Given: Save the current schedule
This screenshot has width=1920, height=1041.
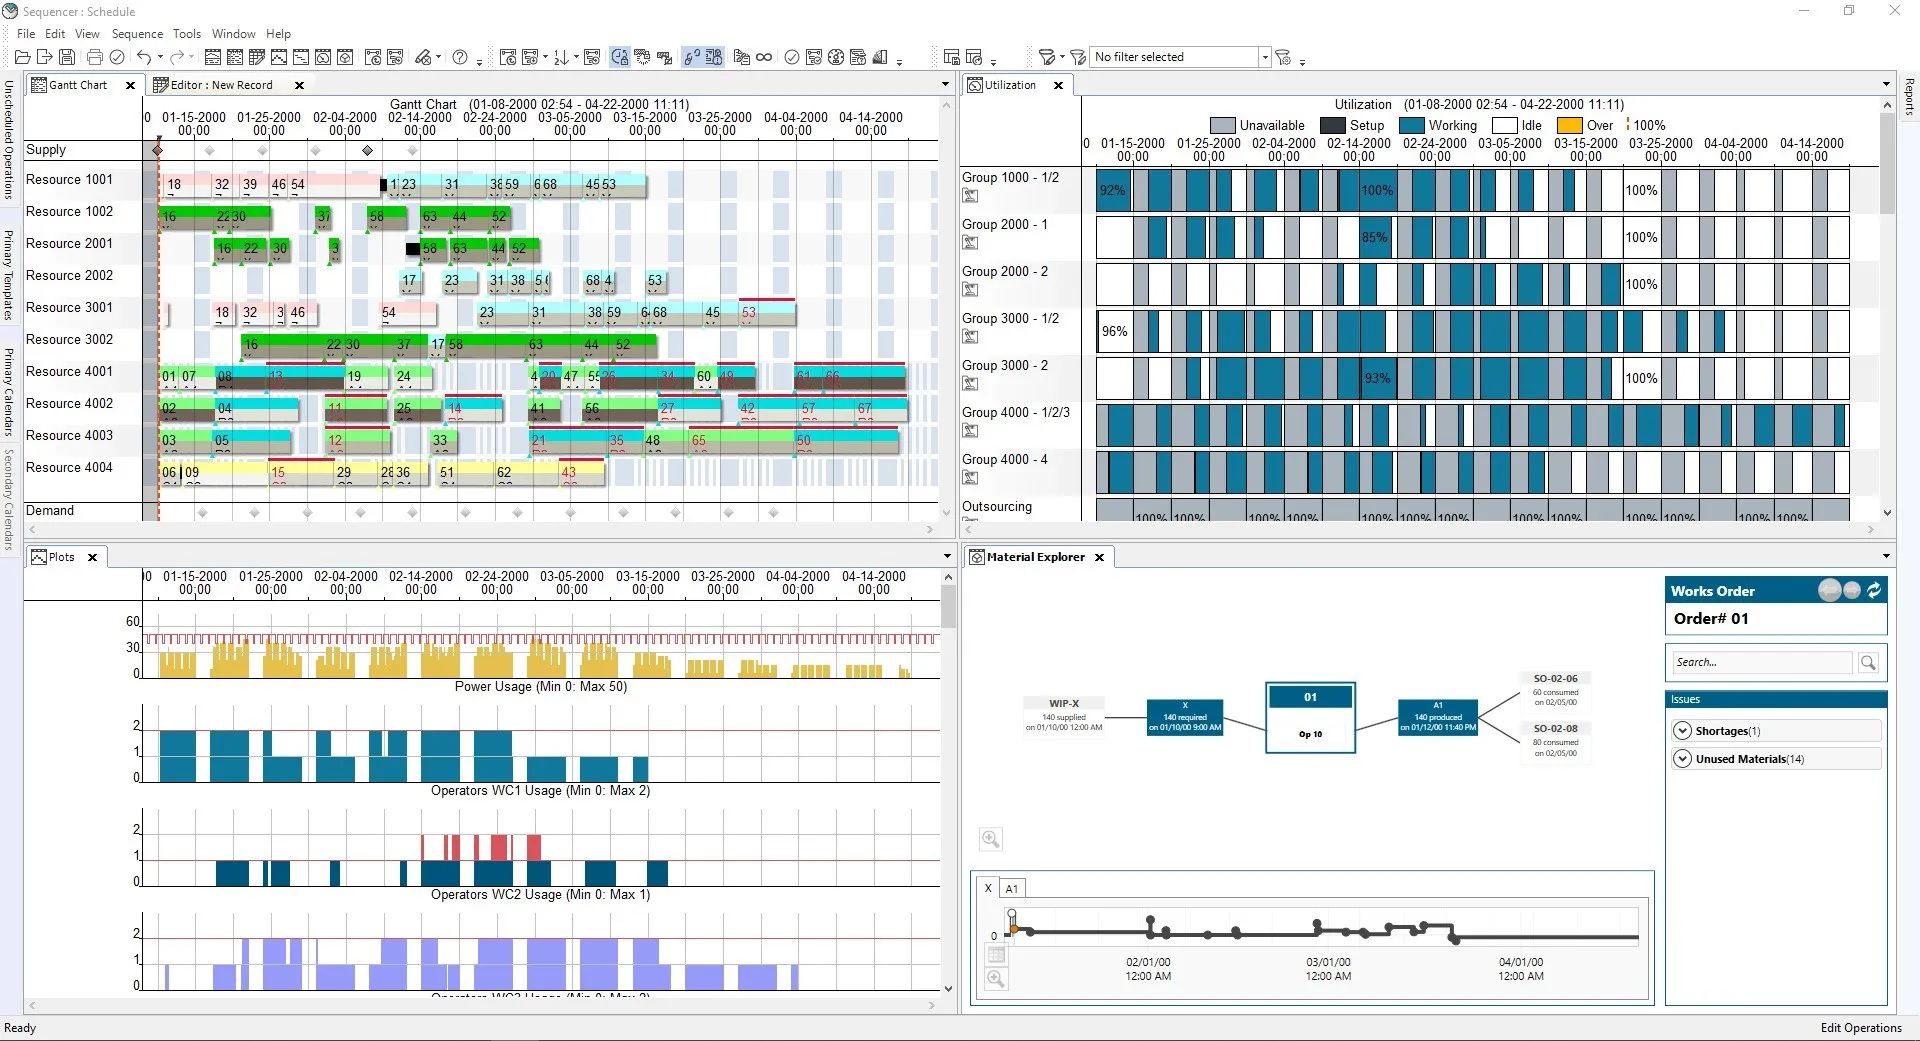Looking at the screenshot, I should (67, 57).
